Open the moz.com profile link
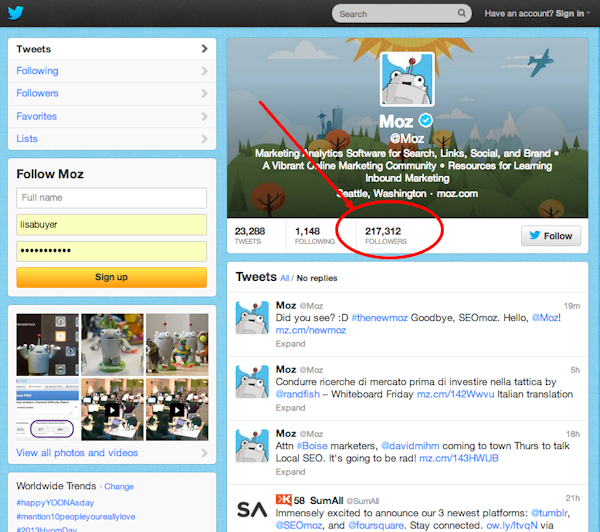The width and height of the screenshot is (600, 532). click(457, 194)
